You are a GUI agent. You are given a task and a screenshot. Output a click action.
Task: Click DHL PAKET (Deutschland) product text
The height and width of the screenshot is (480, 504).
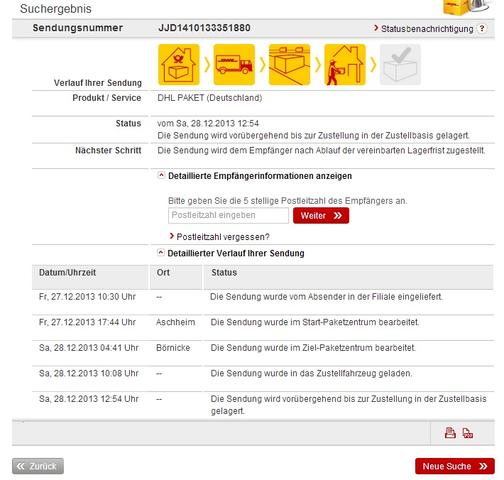pyautogui.click(x=210, y=98)
